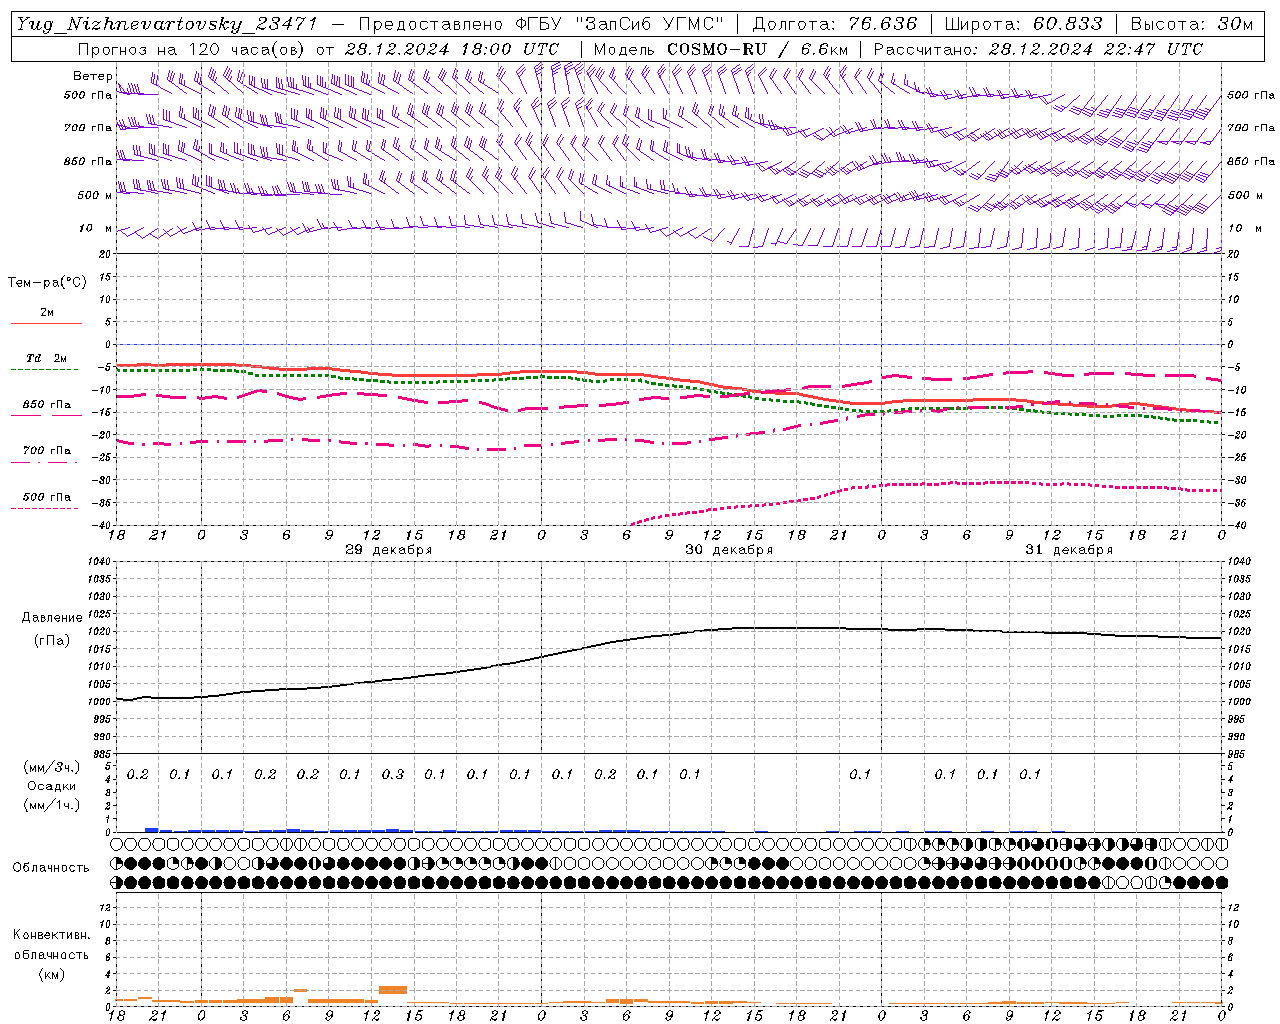Click the '(мм/3ч.)' precipitation unit label
The image size is (1280, 1024).
click(52, 768)
